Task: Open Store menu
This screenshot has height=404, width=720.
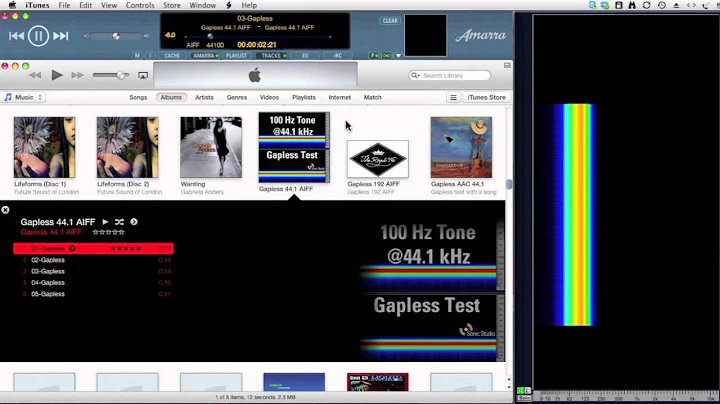Action: 172,5
